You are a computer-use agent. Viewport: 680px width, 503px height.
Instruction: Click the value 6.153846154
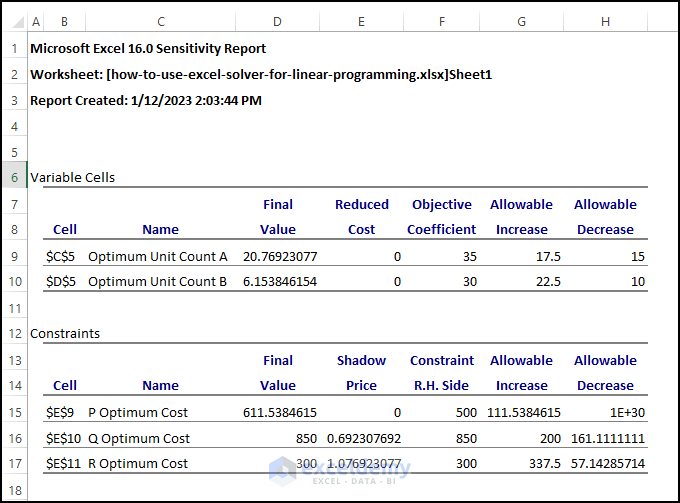pos(280,281)
